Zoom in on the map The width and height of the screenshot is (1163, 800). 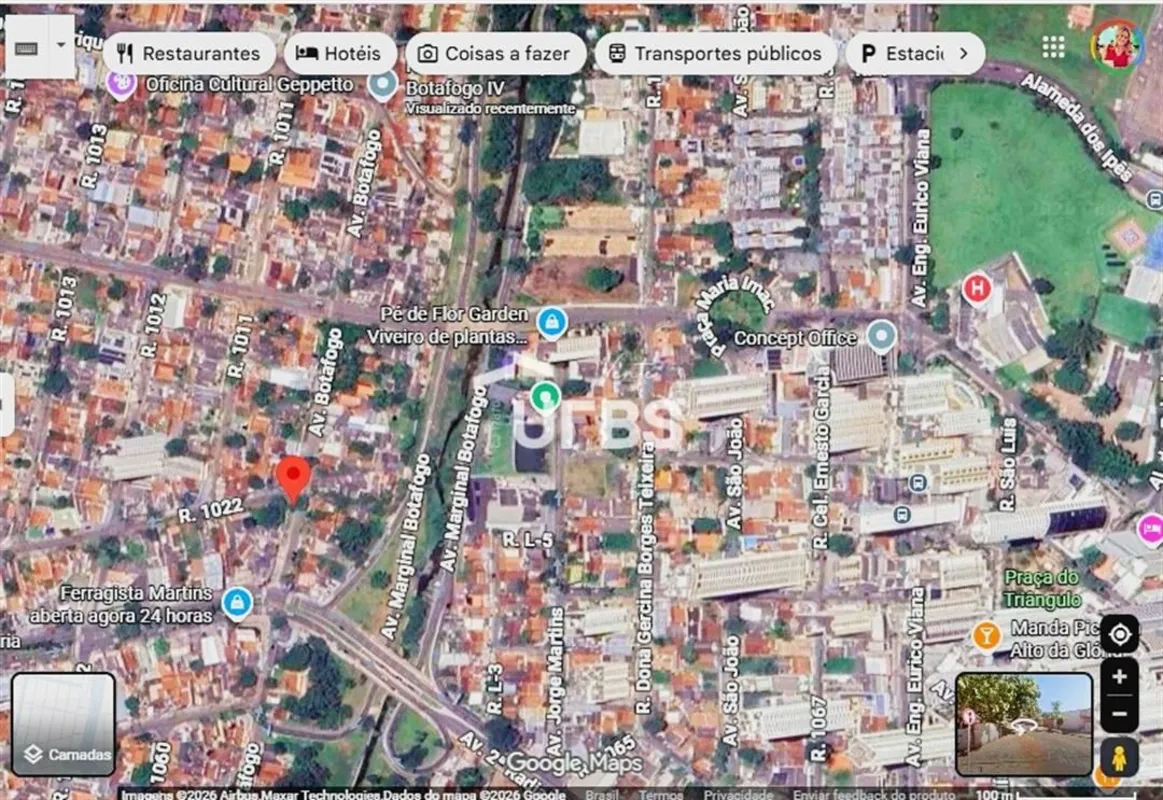pyautogui.click(x=1119, y=677)
